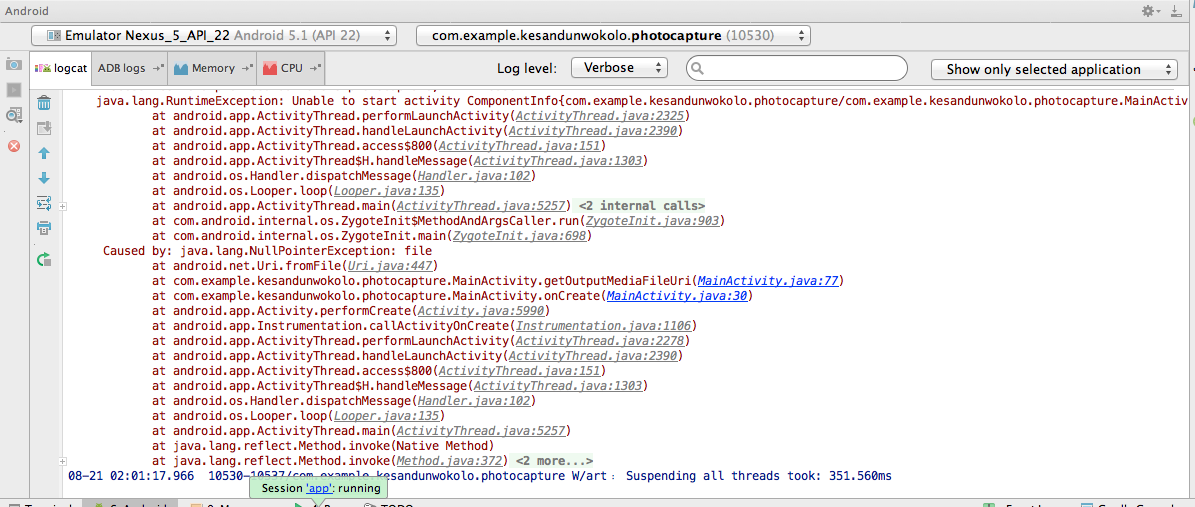Screen dimensions: 1195x507
Task: Focus the logcat search input field
Action: pyautogui.click(x=796, y=69)
